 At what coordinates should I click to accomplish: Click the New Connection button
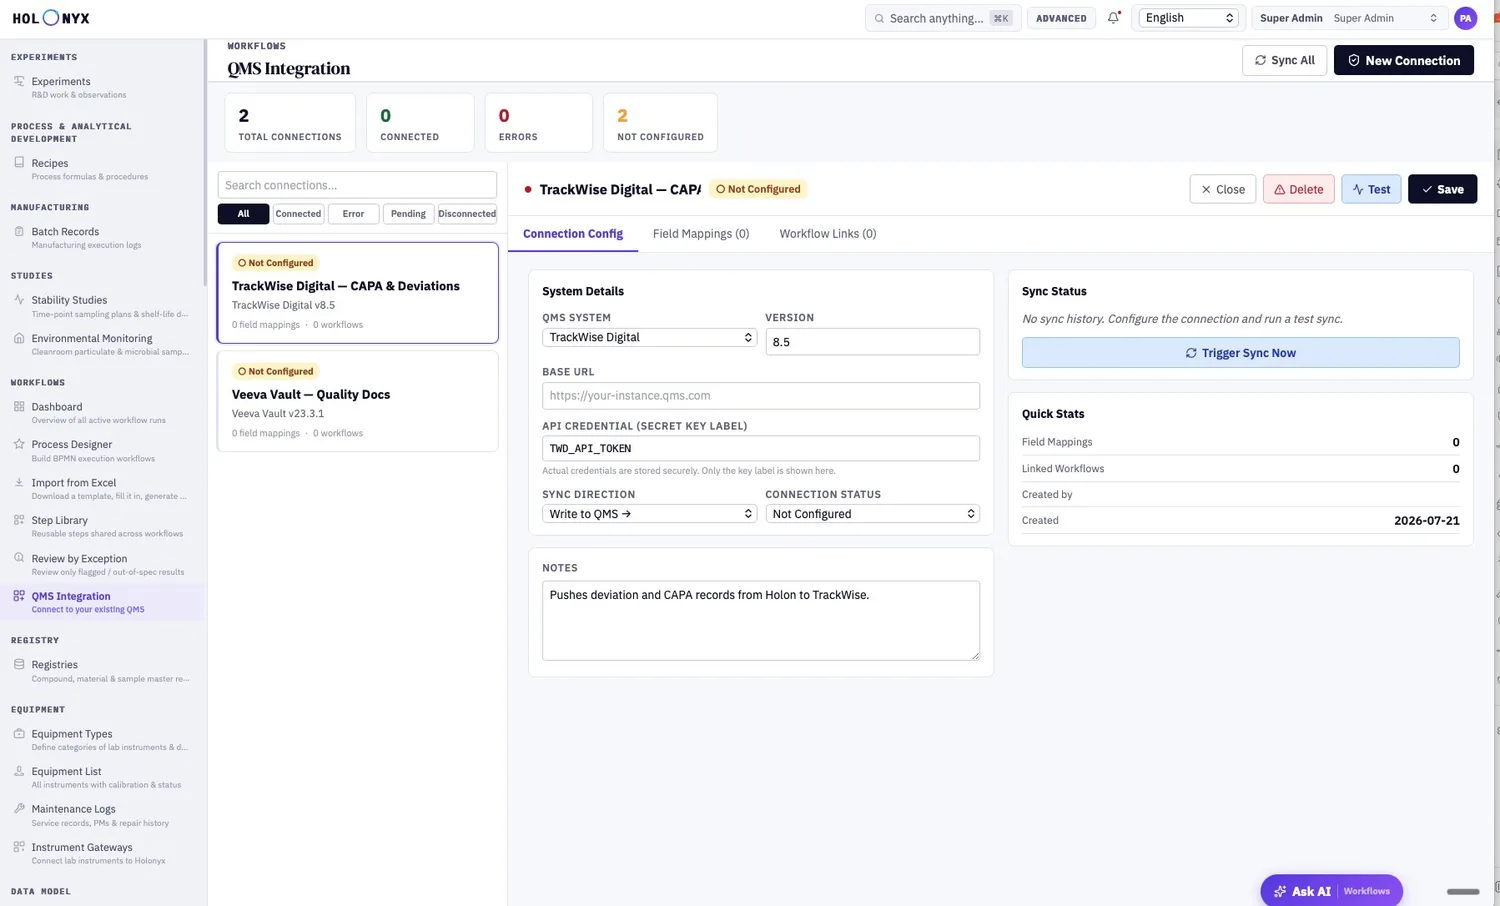point(1404,60)
